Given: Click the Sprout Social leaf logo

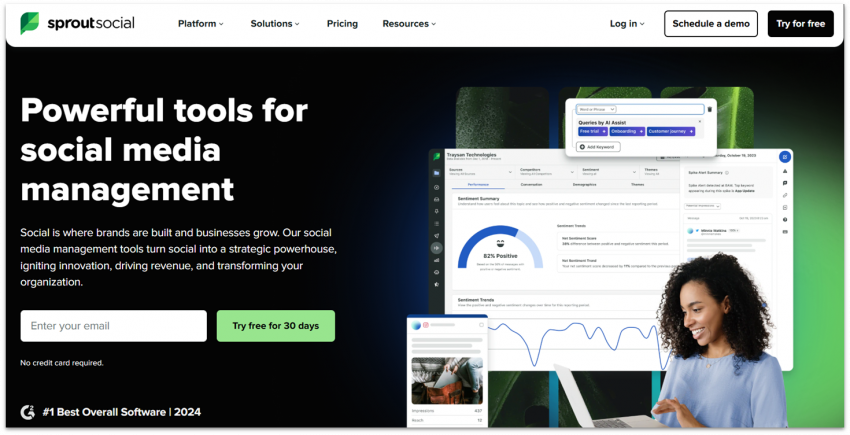Looking at the screenshot, I should (x=30, y=24).
